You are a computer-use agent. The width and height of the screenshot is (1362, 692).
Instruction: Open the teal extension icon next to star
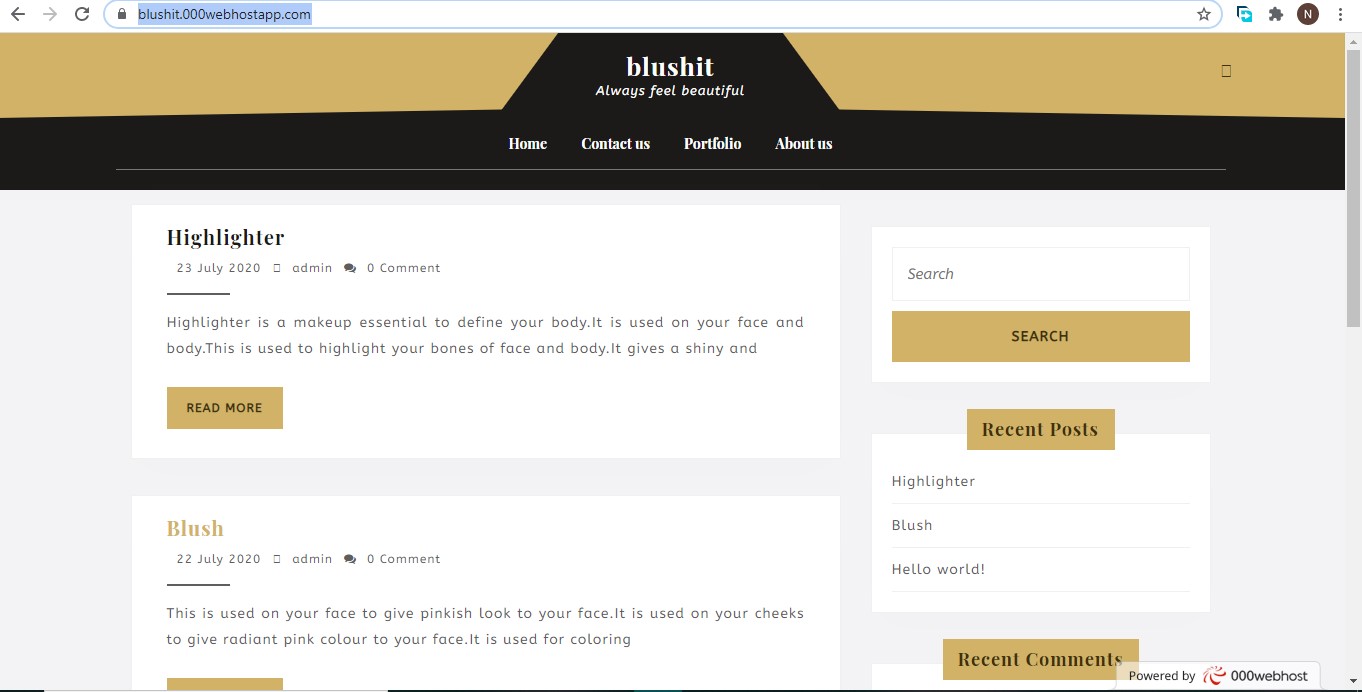[1245, 14]
